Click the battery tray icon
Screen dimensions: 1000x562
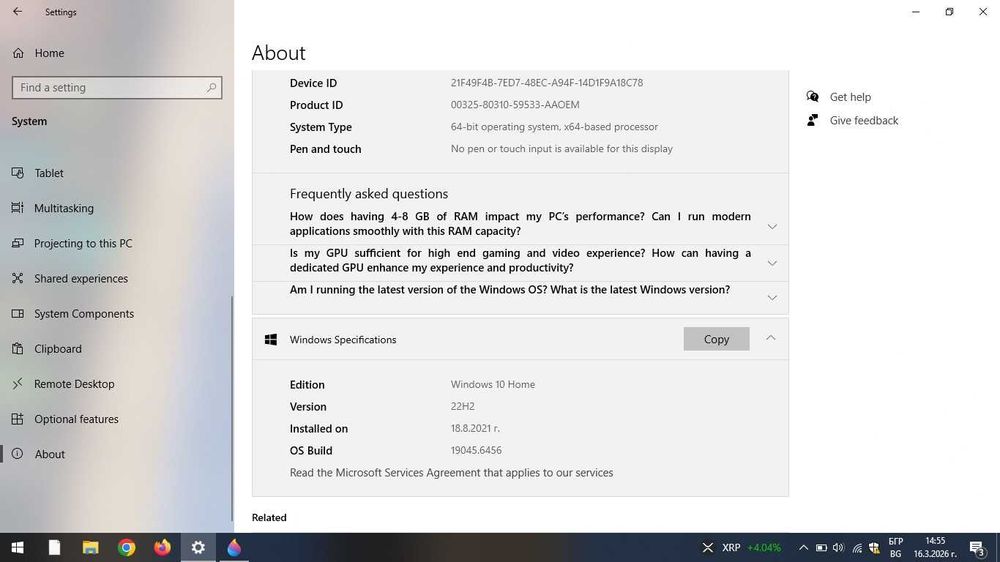pyautogui.click(x=821, y=547)
